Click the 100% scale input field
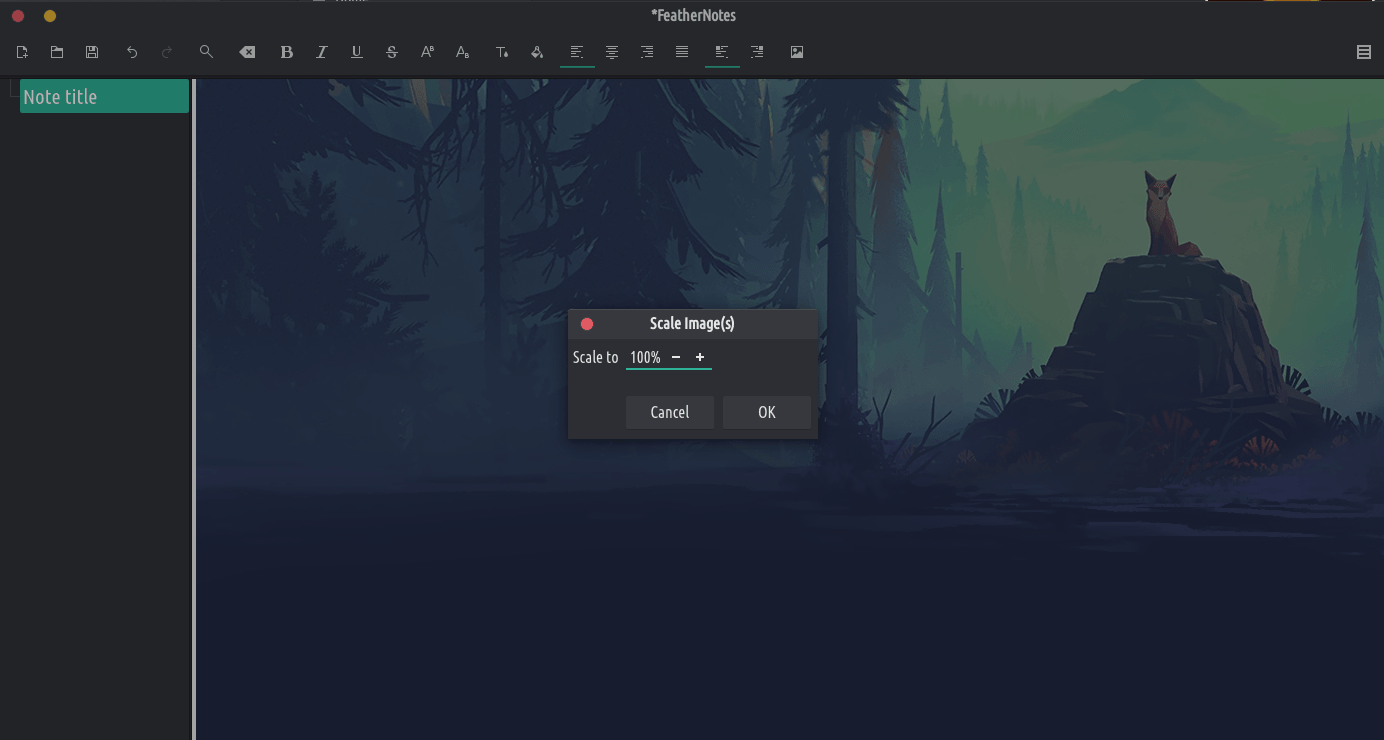Viewport: 1384px width, 740px height. coord(645,357)
